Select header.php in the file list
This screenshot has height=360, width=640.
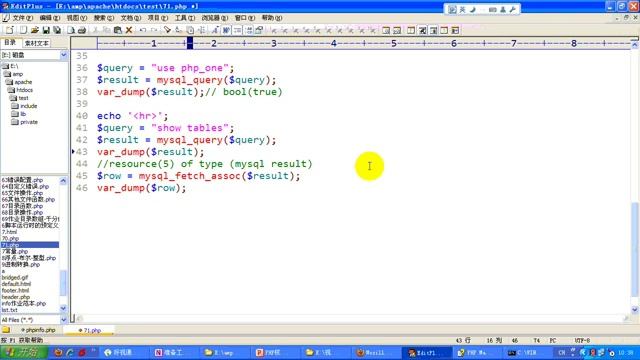pyautogui.click(x=16, y=297)
